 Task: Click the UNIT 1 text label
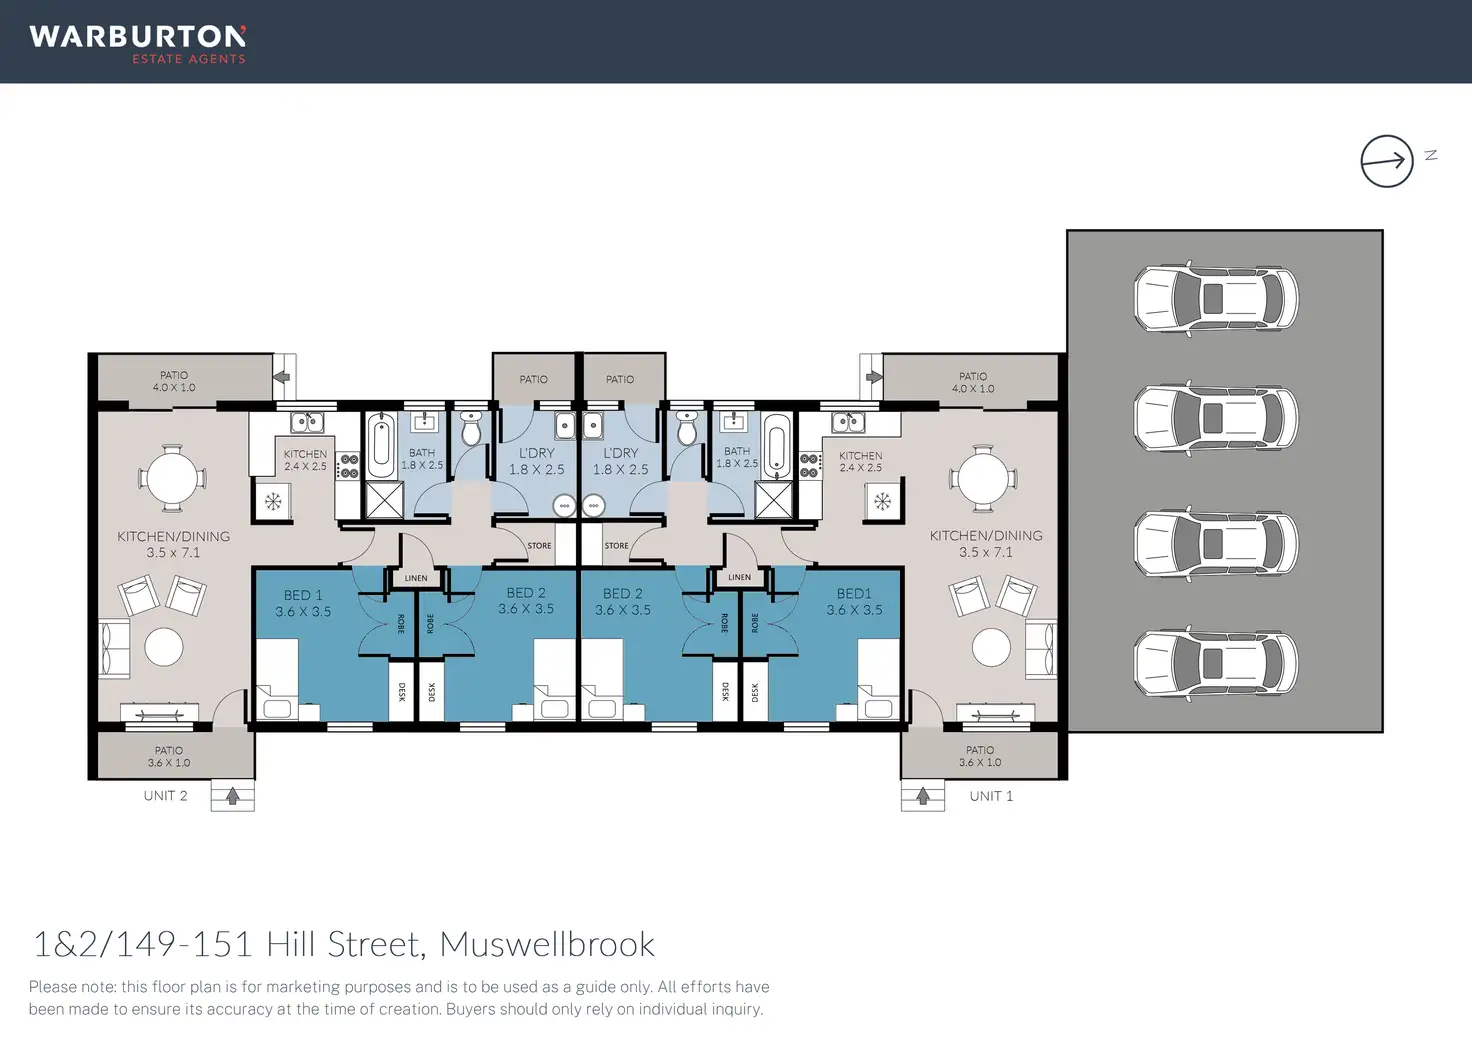[991, 796]
